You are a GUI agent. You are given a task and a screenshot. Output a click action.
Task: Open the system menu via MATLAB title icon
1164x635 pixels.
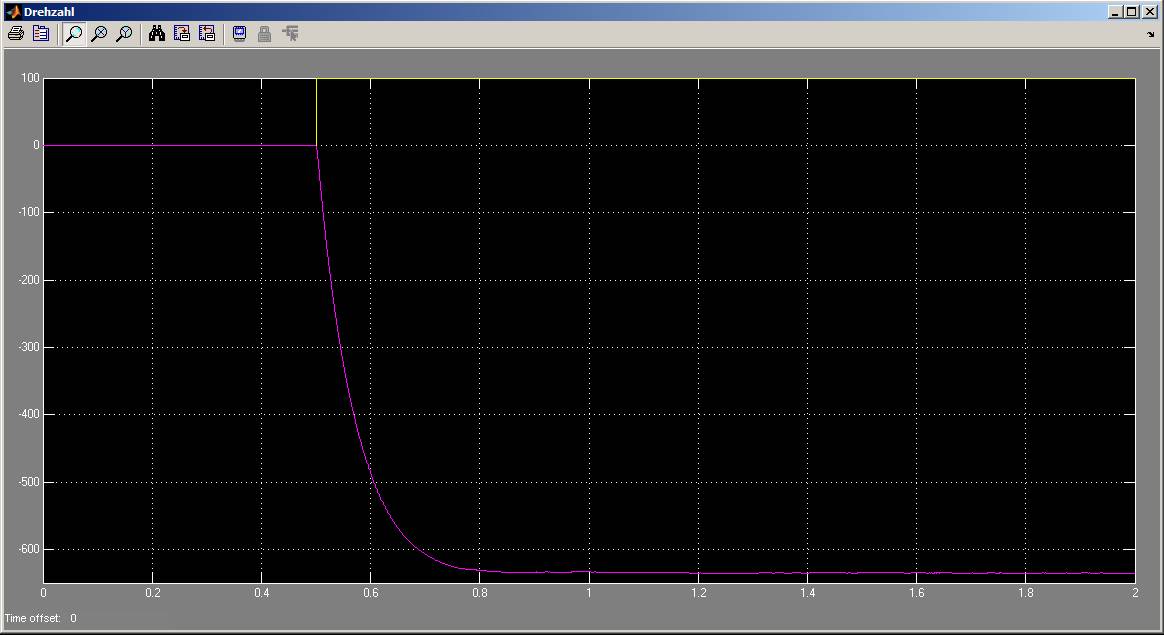[12, 12]
